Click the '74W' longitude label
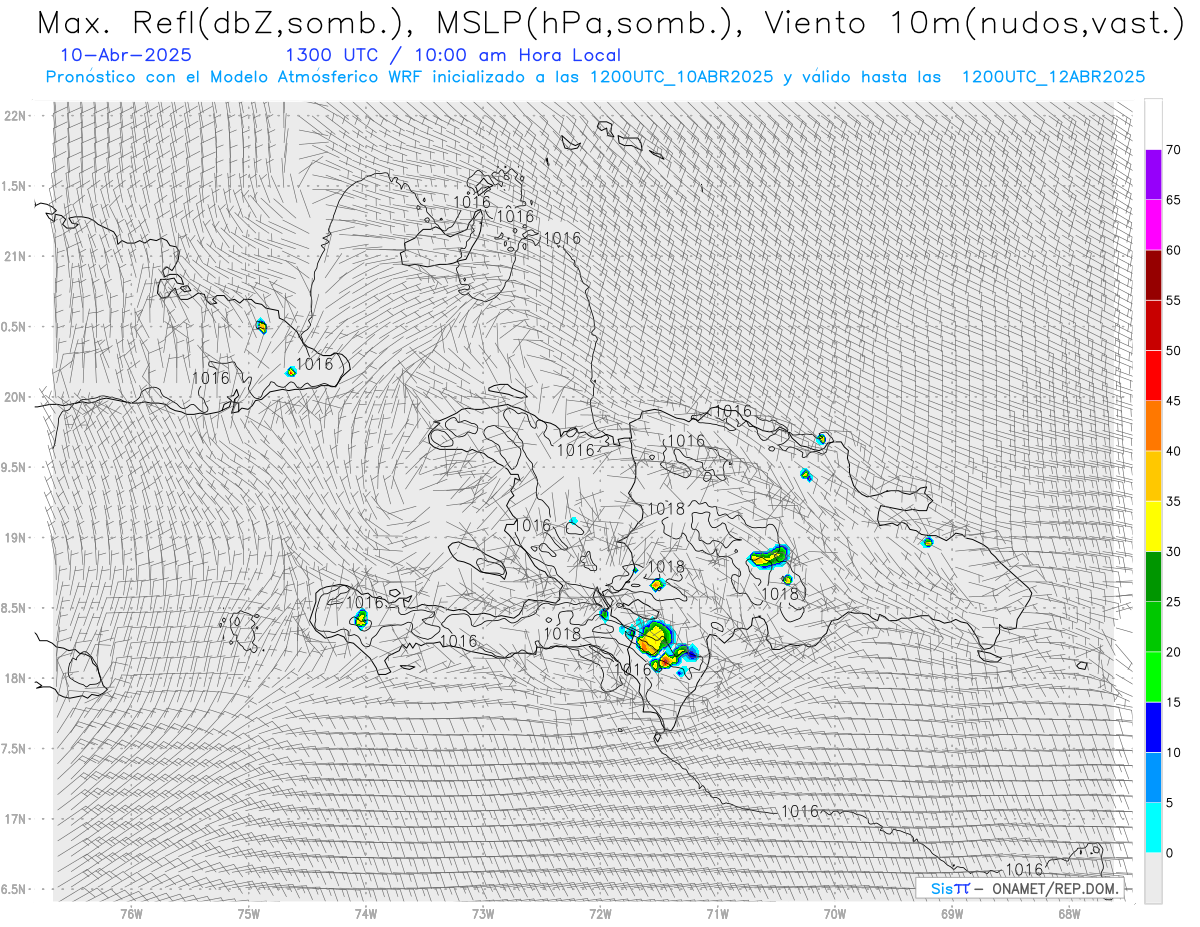Screen dimensions: 1200x927 366,913
